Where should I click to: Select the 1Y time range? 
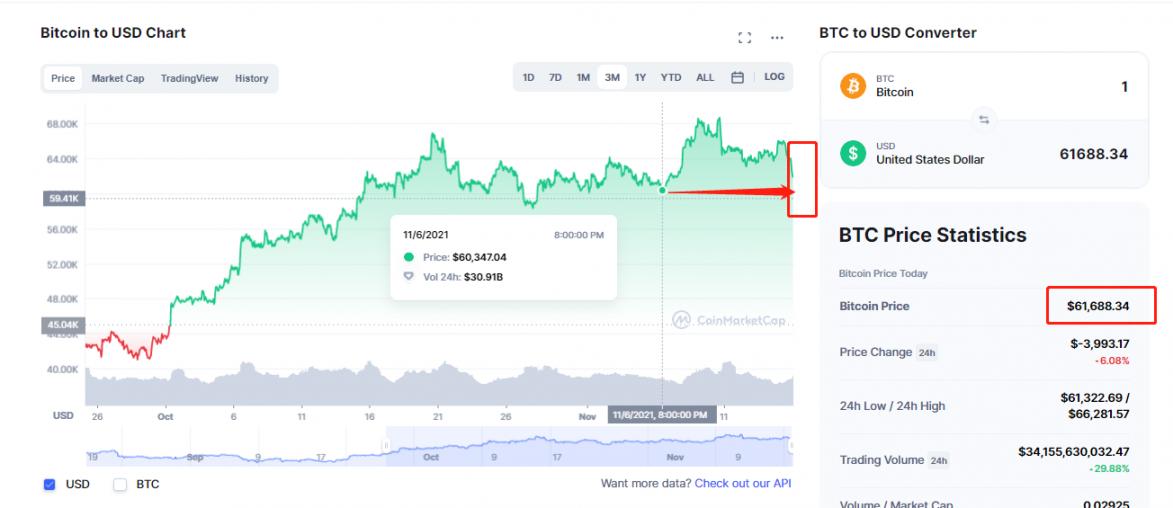[x=640, y=77]
